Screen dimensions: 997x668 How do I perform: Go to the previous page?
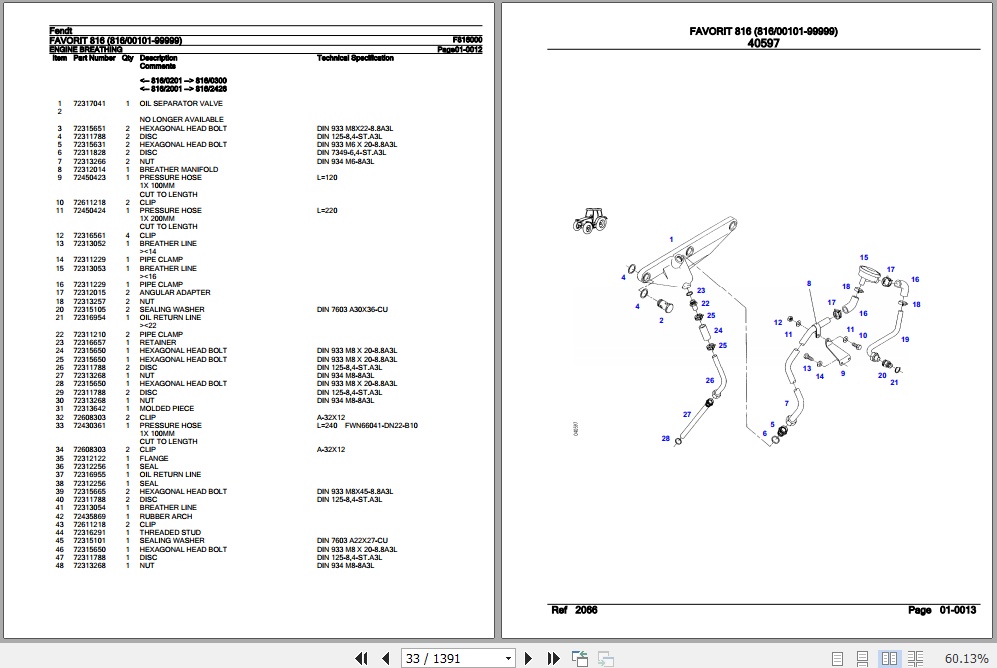click(385, 658)
